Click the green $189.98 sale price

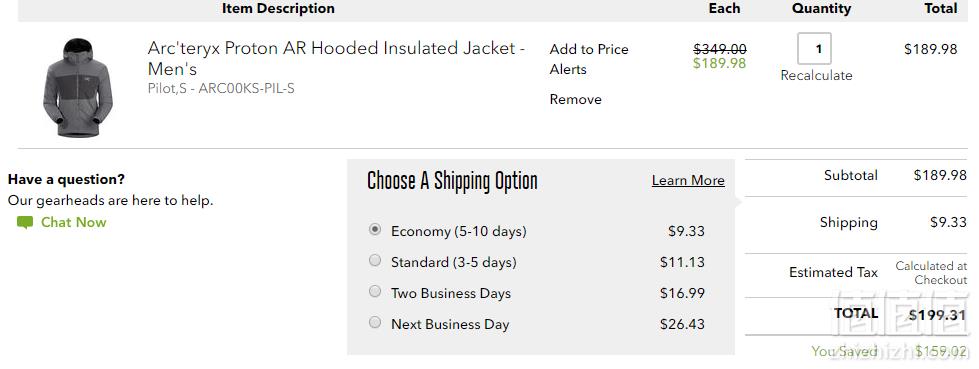(x=719, y=63)
